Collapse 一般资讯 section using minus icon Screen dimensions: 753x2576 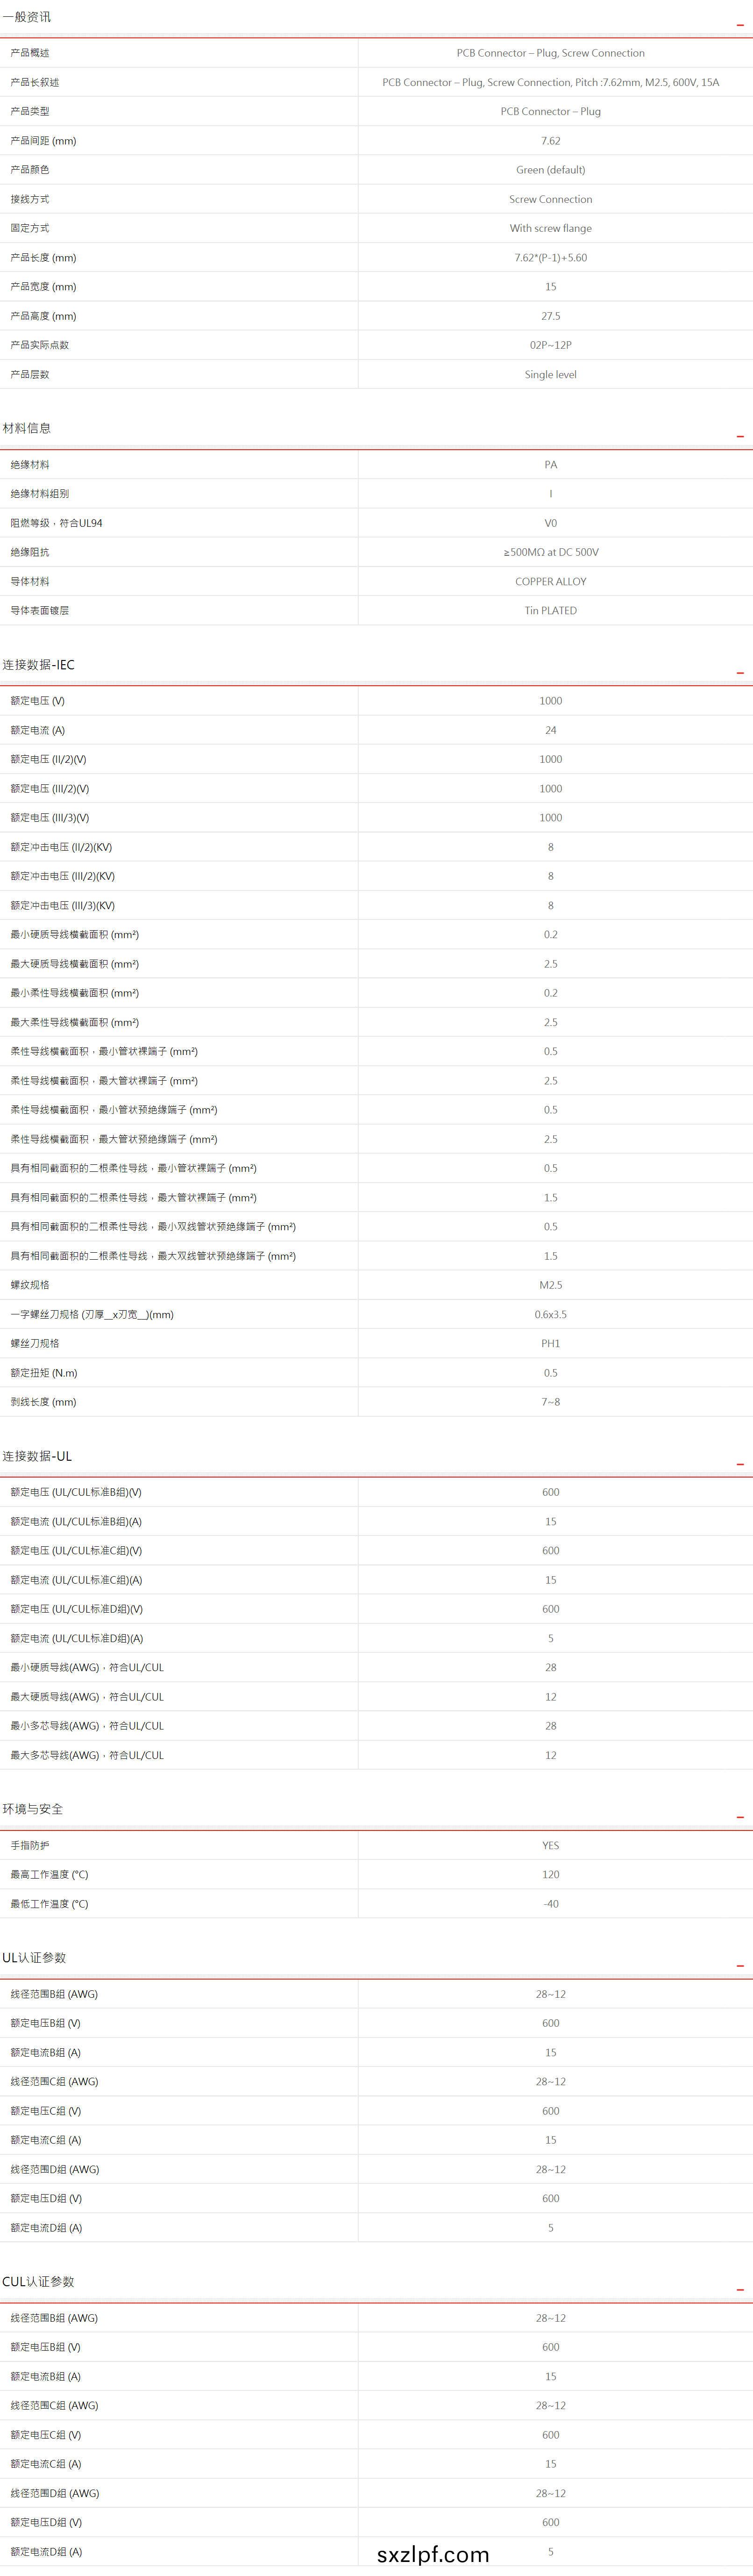click(740, 24)
